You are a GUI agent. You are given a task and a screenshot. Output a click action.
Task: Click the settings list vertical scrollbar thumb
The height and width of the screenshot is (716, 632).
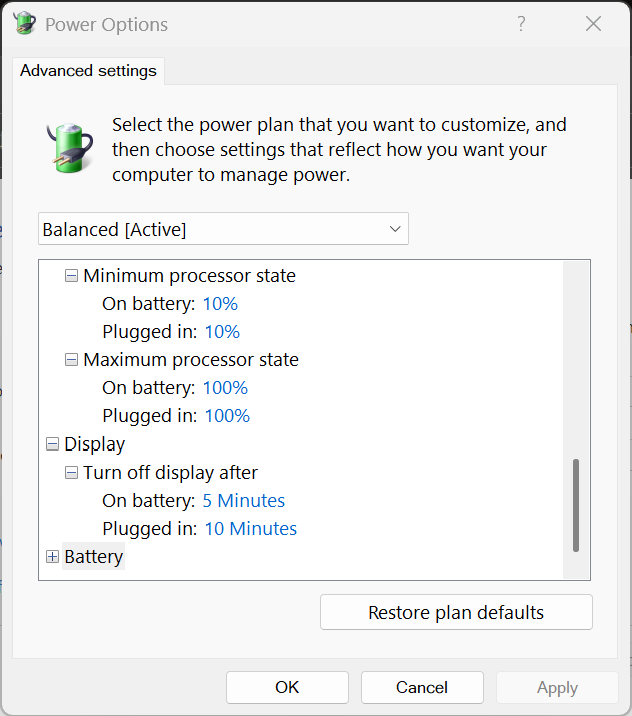(x=576, y=505)
